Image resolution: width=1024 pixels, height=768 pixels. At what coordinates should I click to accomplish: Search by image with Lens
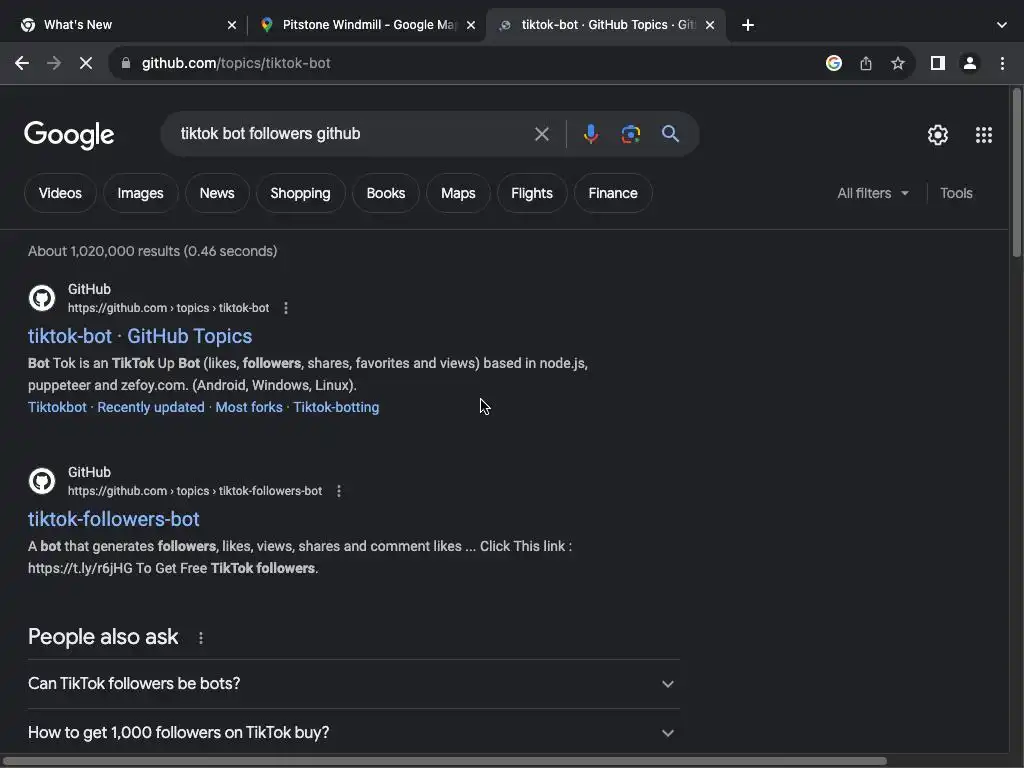tap(630, 134)
